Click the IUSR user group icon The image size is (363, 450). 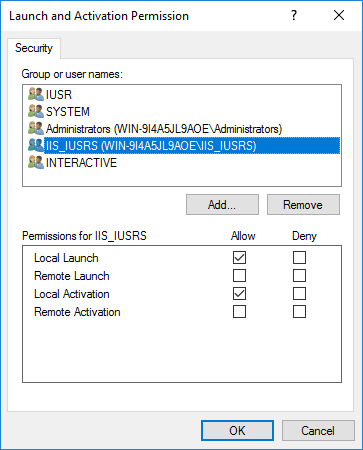[x=36, y=94]
